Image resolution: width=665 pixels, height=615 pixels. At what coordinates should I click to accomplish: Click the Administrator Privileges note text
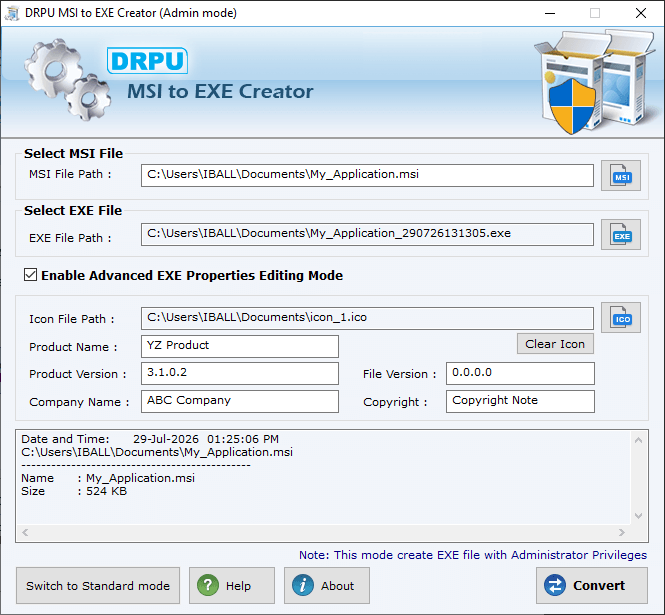coord(473,555)
